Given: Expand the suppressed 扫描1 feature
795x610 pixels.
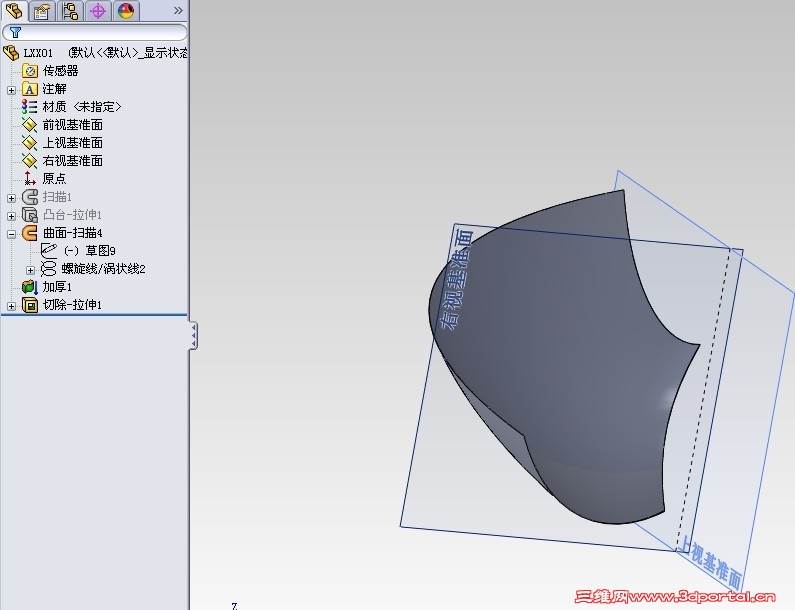Looking at the screenshot, I should [x=11, y=198].
